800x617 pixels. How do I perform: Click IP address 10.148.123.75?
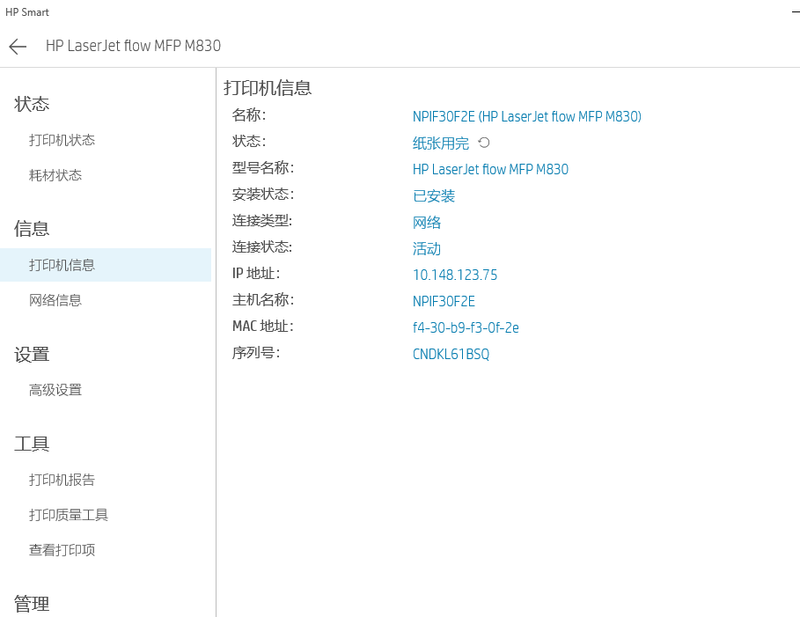pyautogui.click(x=455, y=275)
